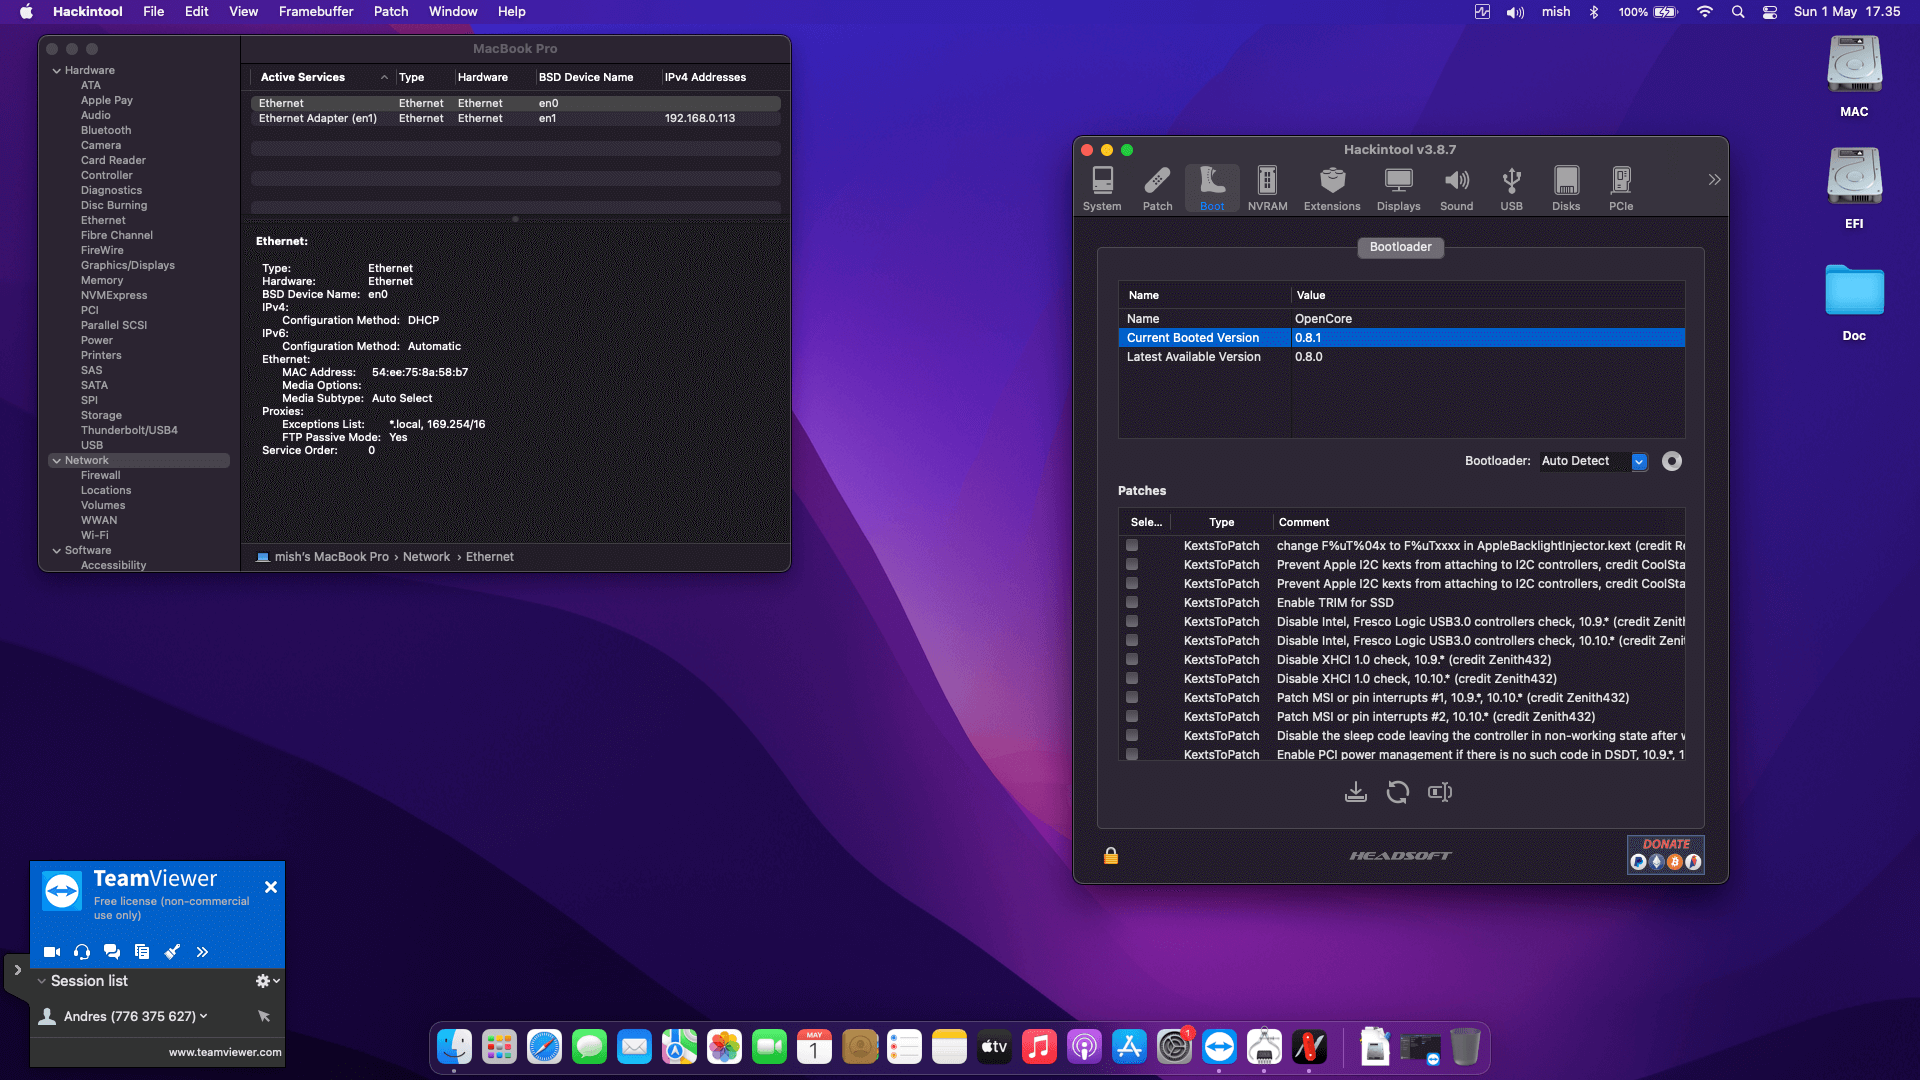Click the TeamViewer headset audio icon
The image size is (1920, 1080).
(82, 952)
